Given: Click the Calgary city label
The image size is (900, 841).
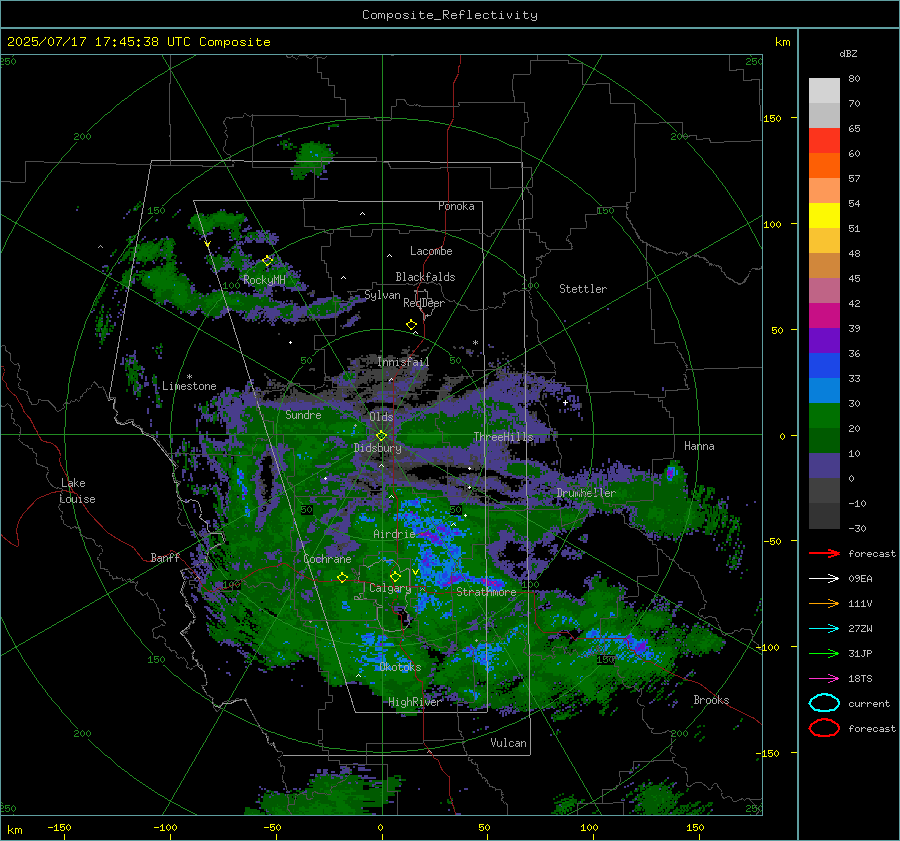Looking at the screenshot, I should (390, 588).
